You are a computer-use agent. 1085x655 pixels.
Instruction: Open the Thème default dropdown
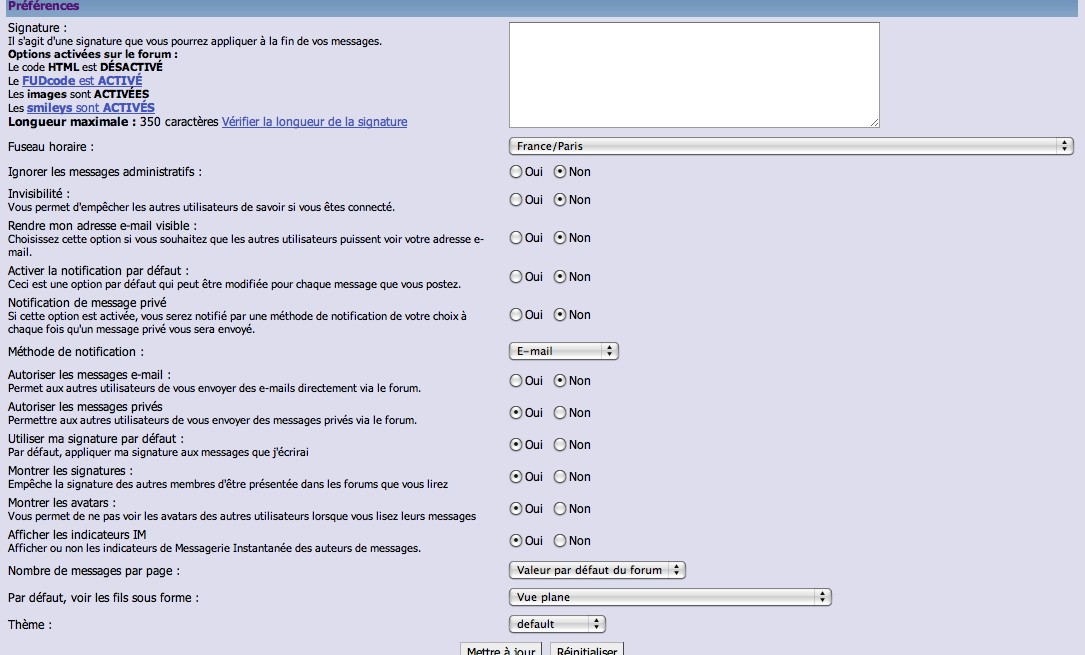coord(557,624)
